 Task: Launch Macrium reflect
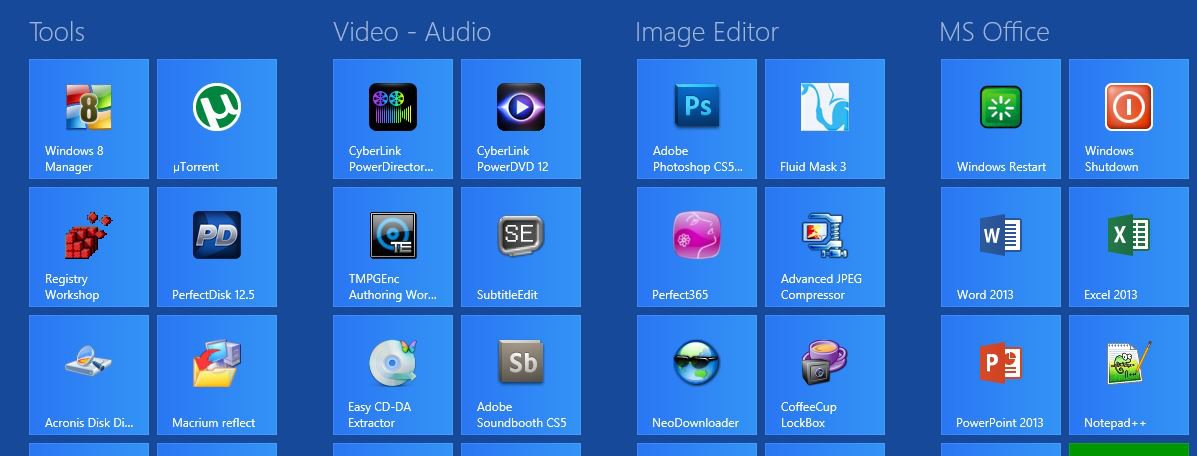[217, 375]
